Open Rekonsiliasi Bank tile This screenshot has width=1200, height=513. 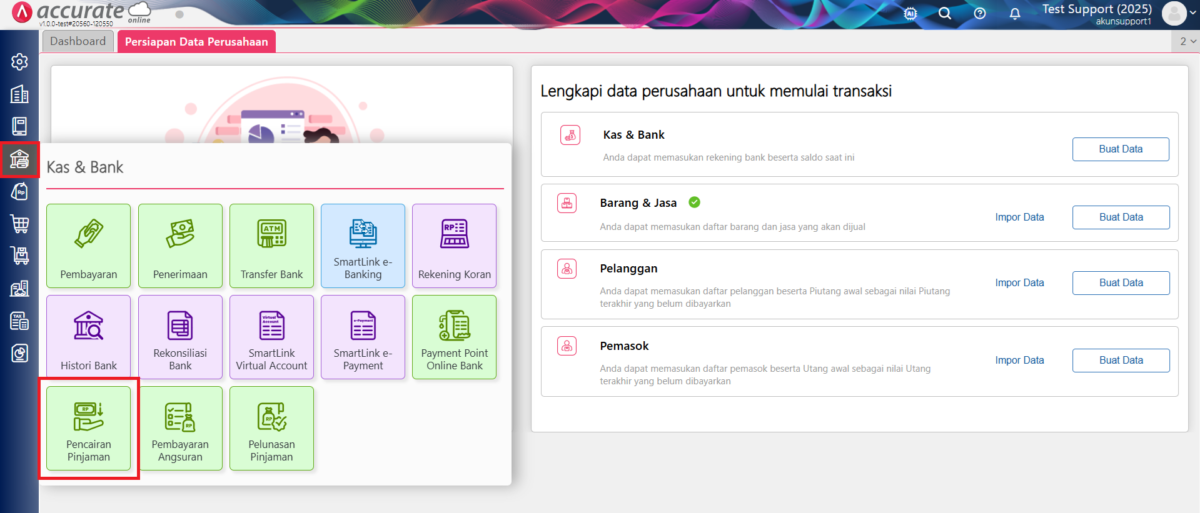coord(180,337)
